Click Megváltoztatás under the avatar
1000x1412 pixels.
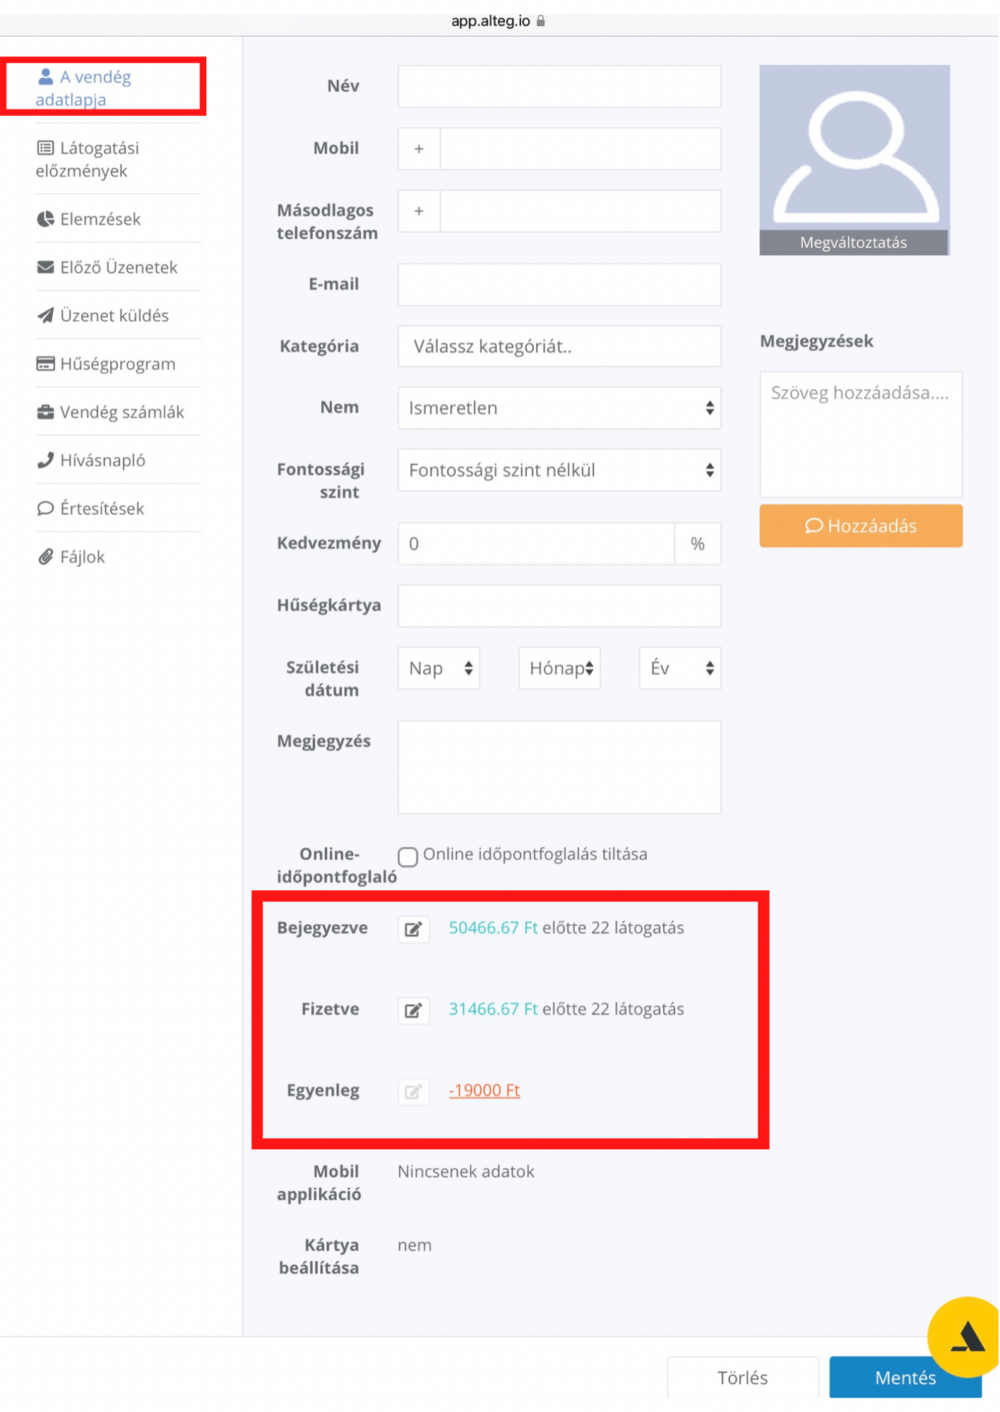(x=854, y=243)
